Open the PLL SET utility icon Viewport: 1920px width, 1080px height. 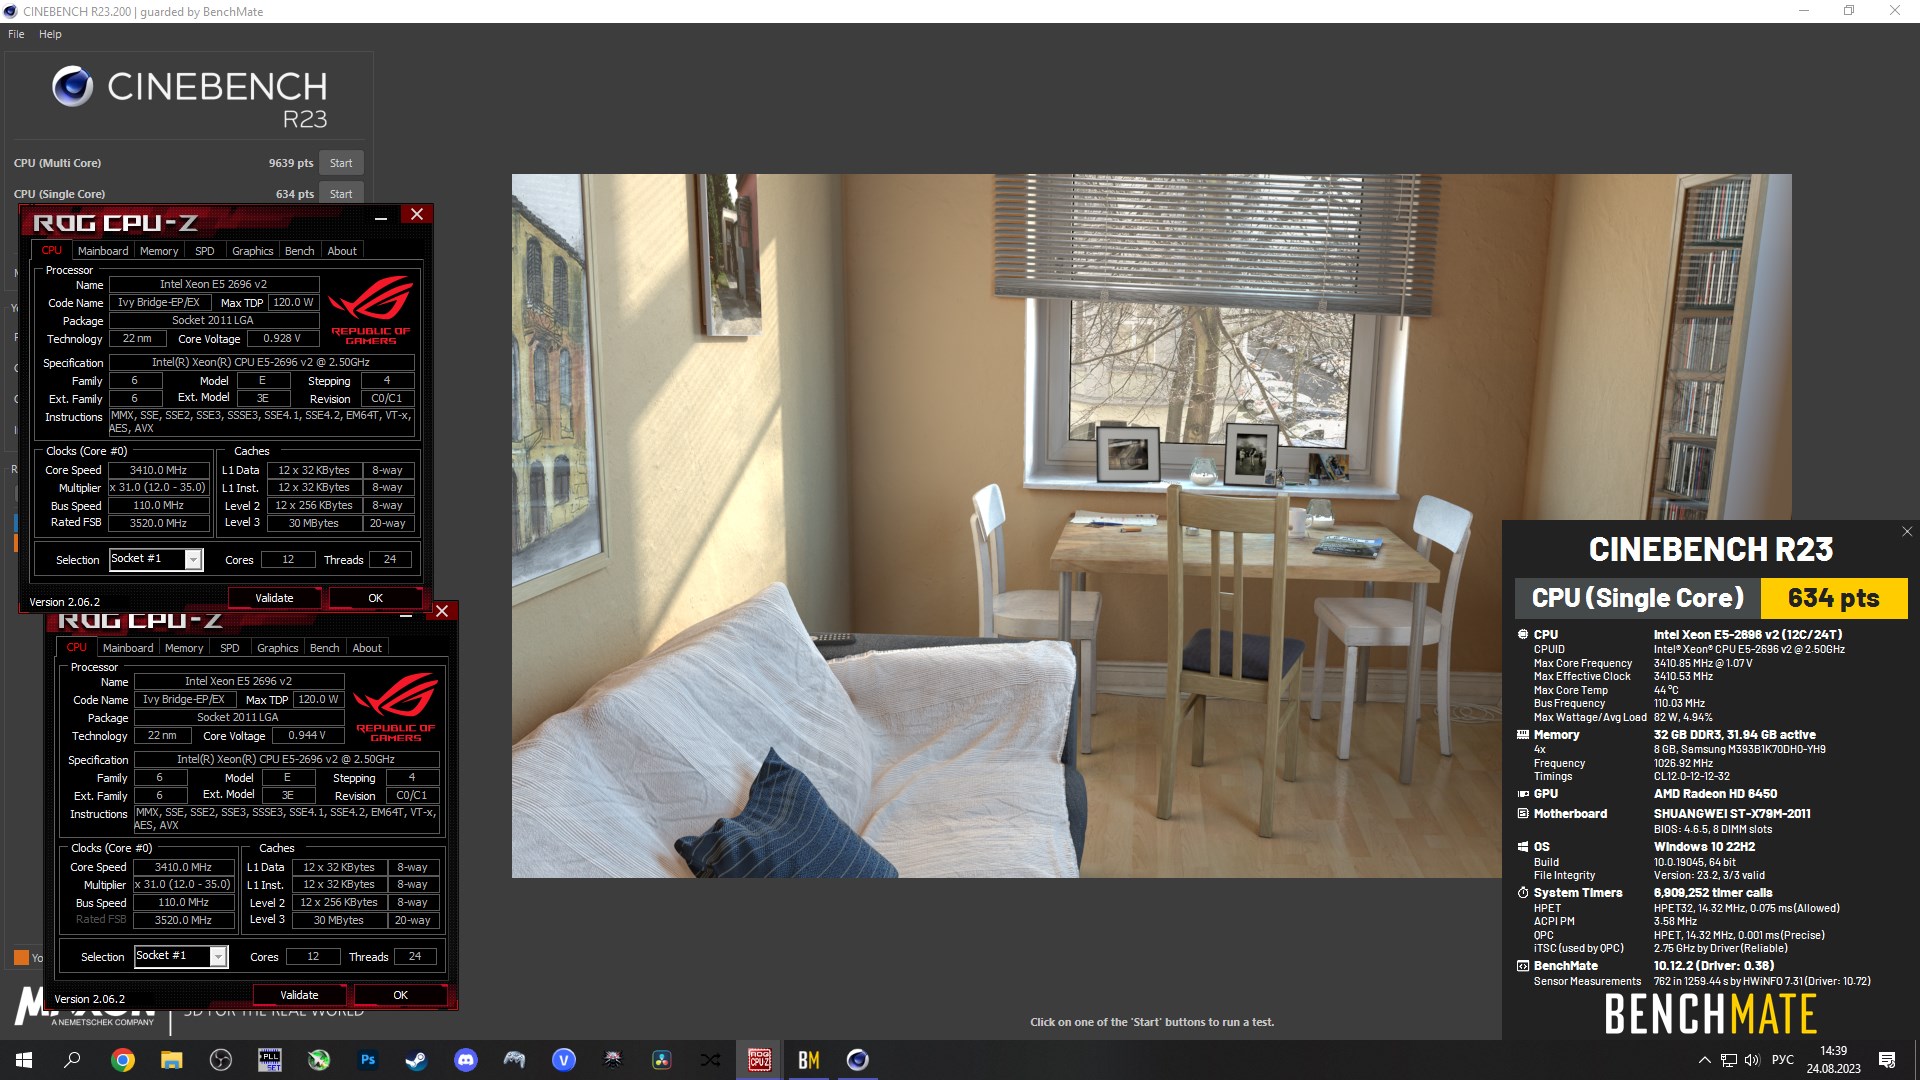270,1060
